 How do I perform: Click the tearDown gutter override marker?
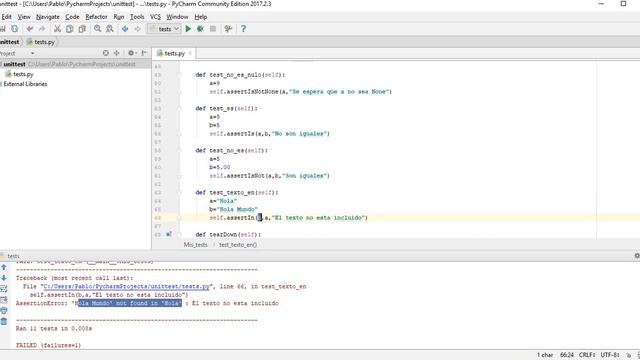click(x=169, y=234)
